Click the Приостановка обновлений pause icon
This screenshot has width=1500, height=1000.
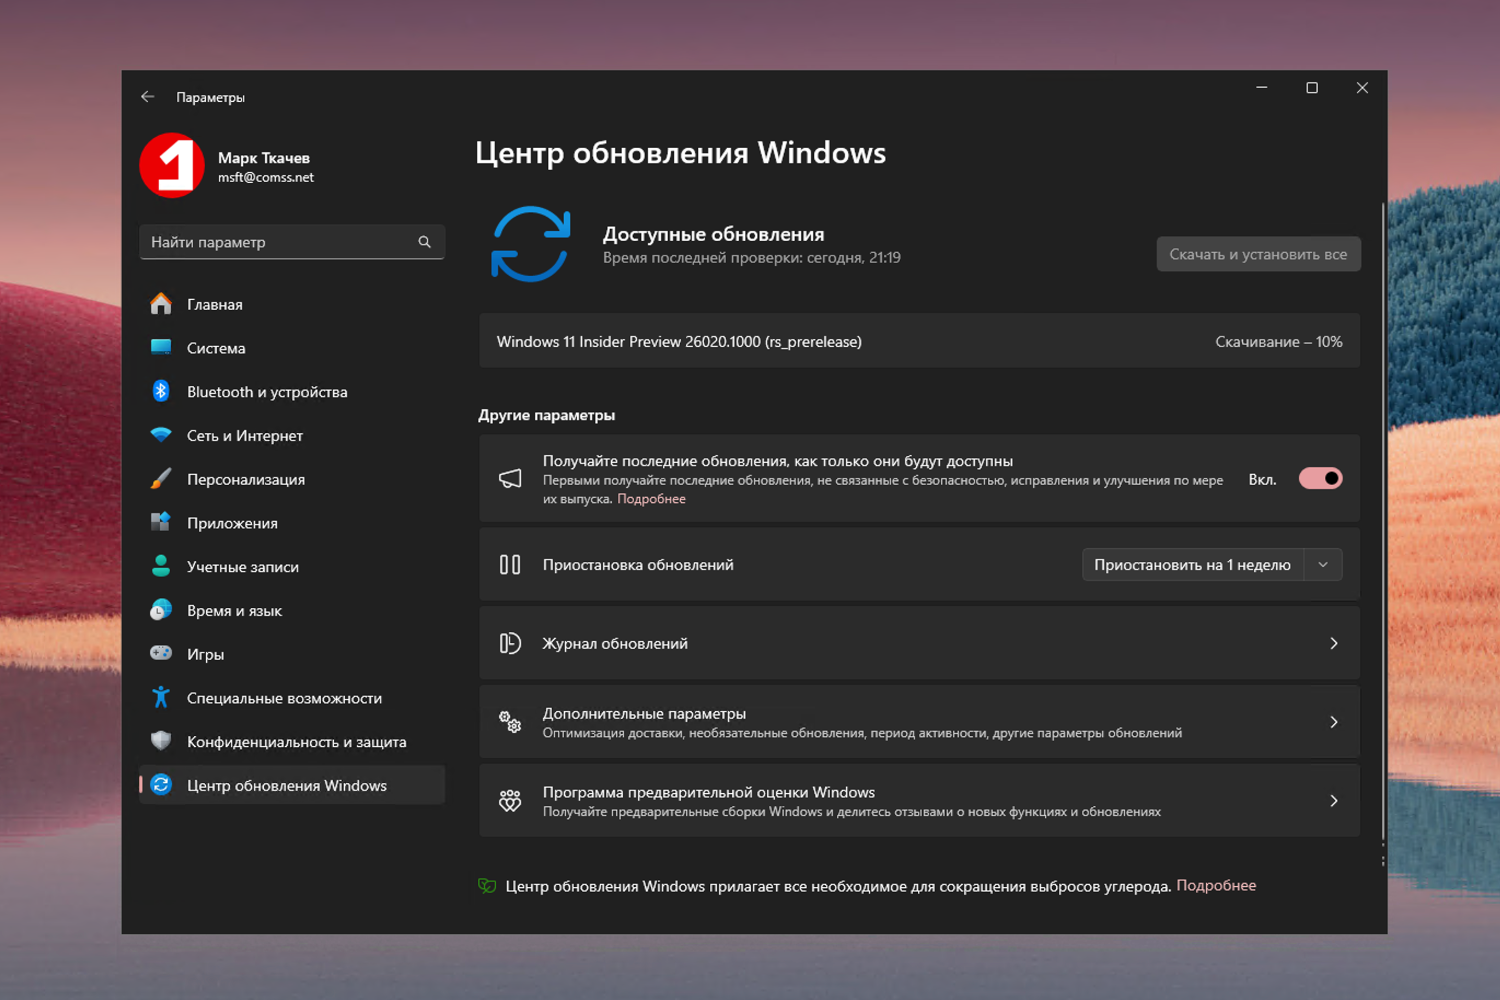click(x=510, y=564)
